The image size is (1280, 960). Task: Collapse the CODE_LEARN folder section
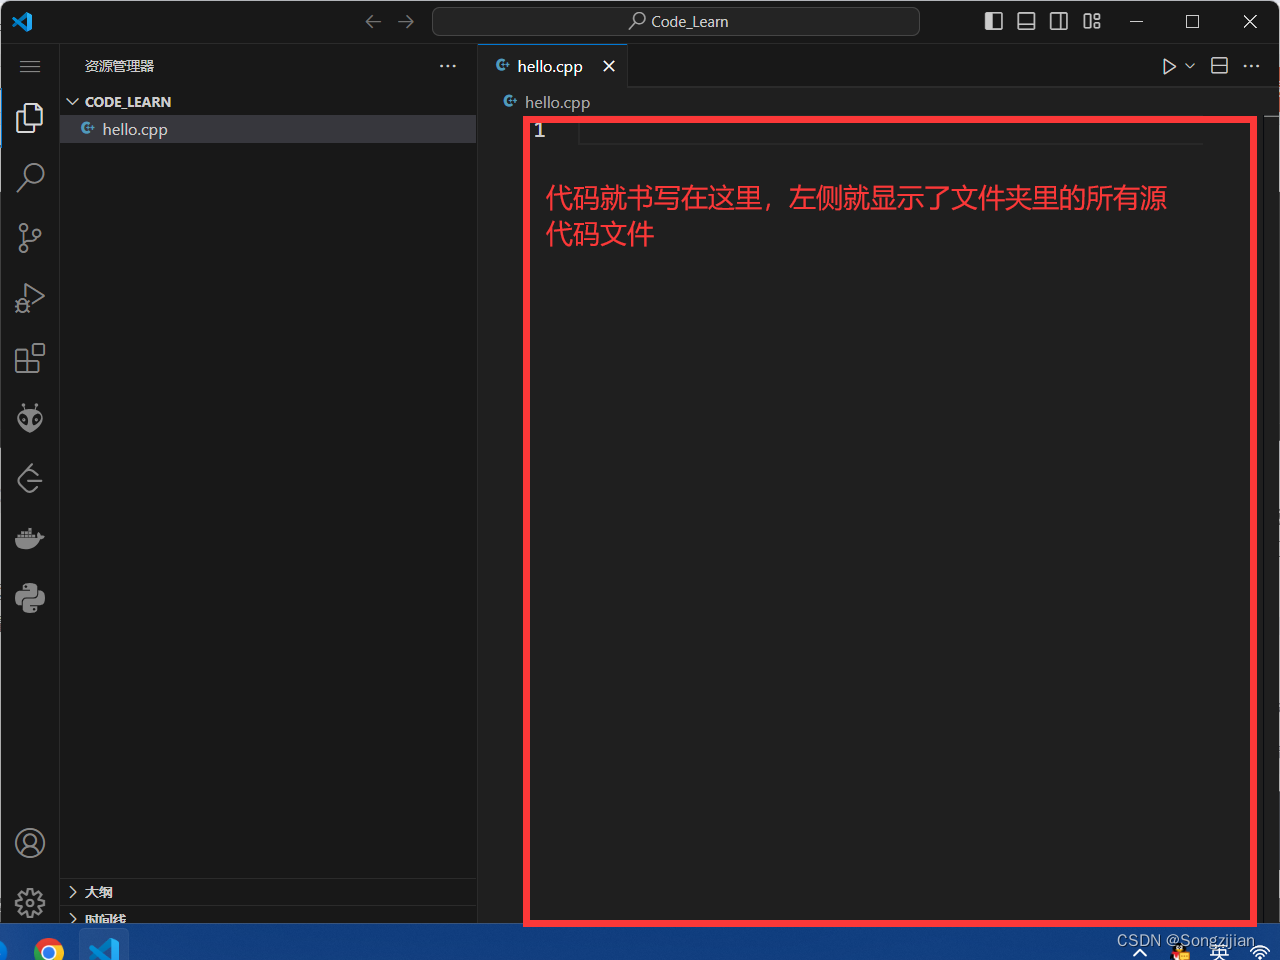point(268,102)
